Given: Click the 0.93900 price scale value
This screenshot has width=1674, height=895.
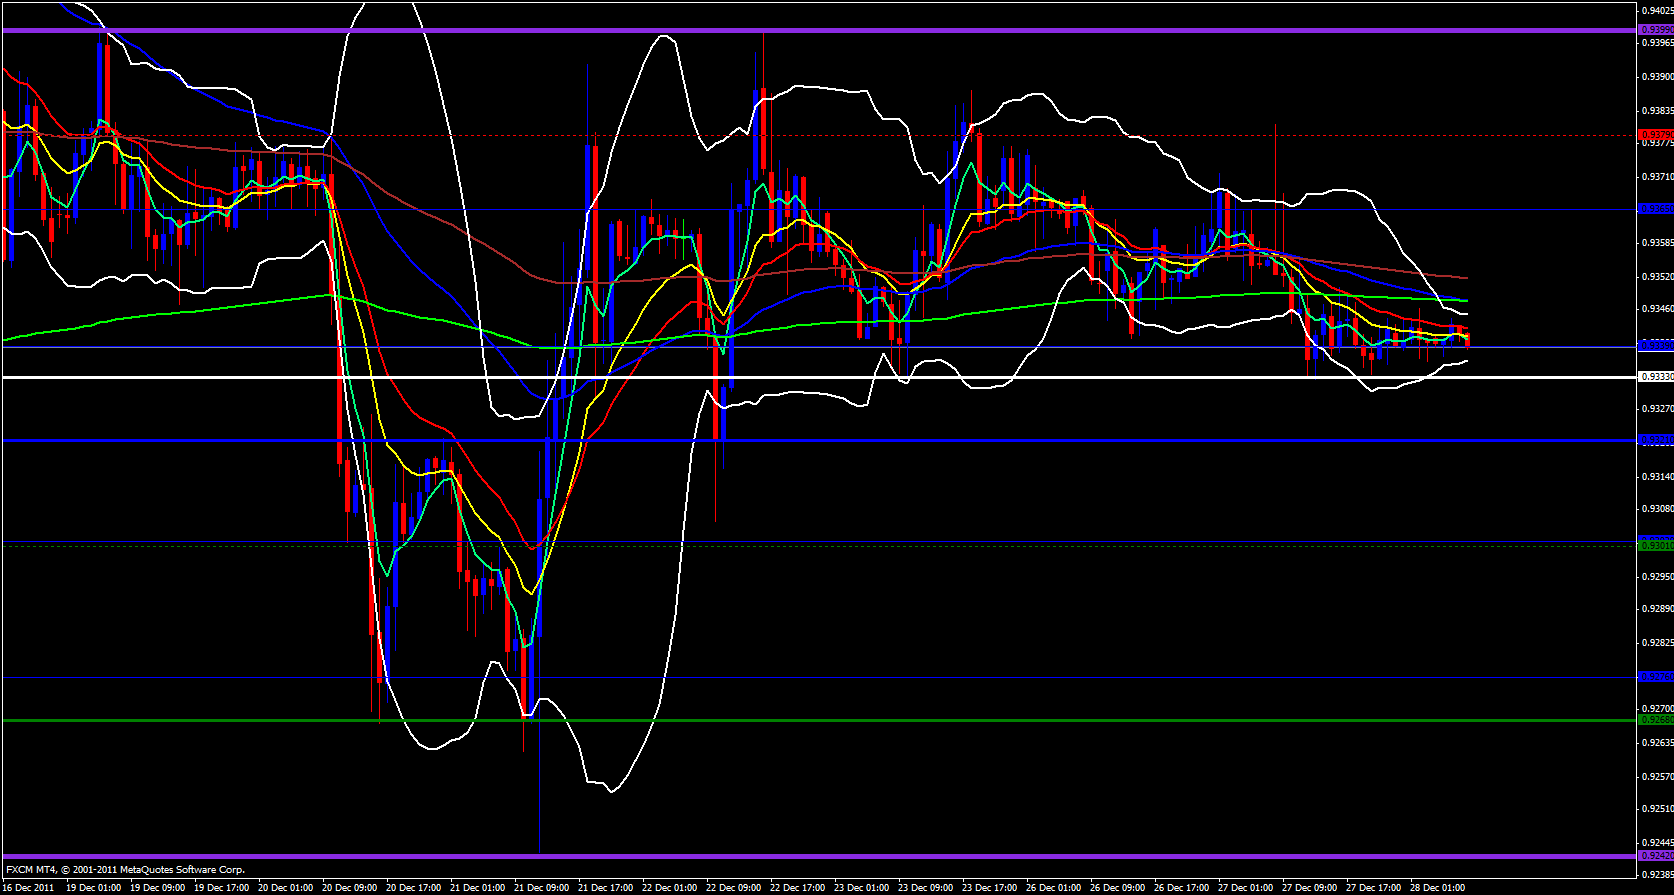Looking at the screenshot, I should pos(1657,76).
